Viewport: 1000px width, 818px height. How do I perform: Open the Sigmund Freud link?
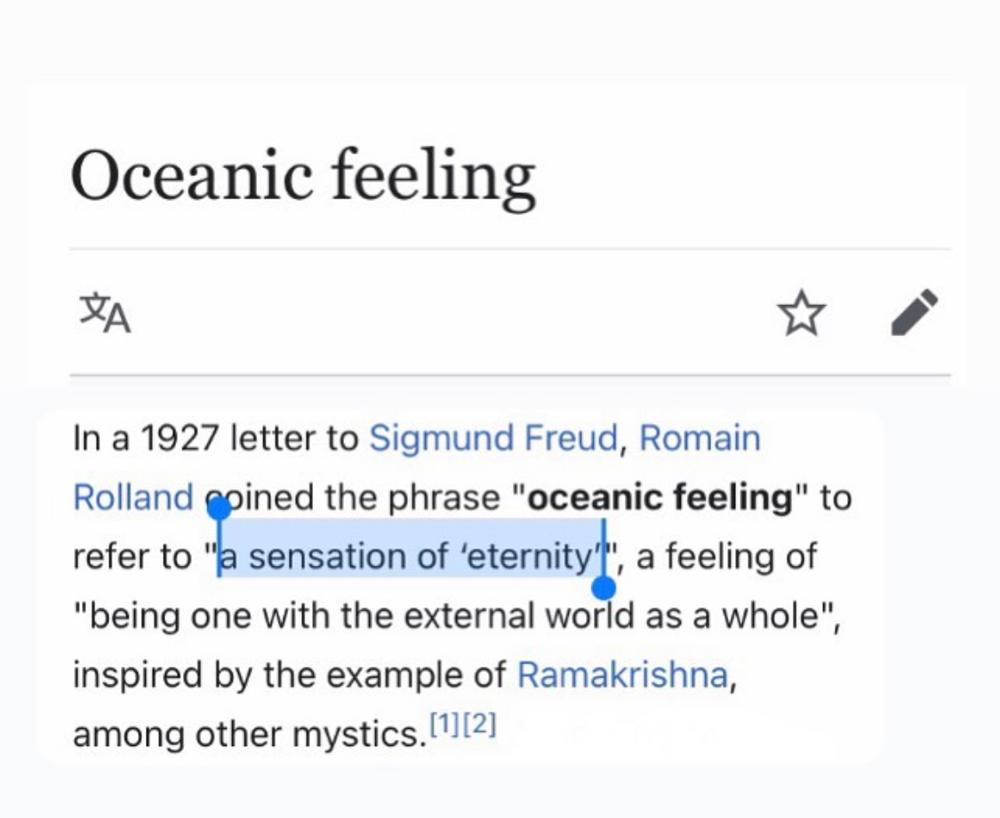(494, 439)
